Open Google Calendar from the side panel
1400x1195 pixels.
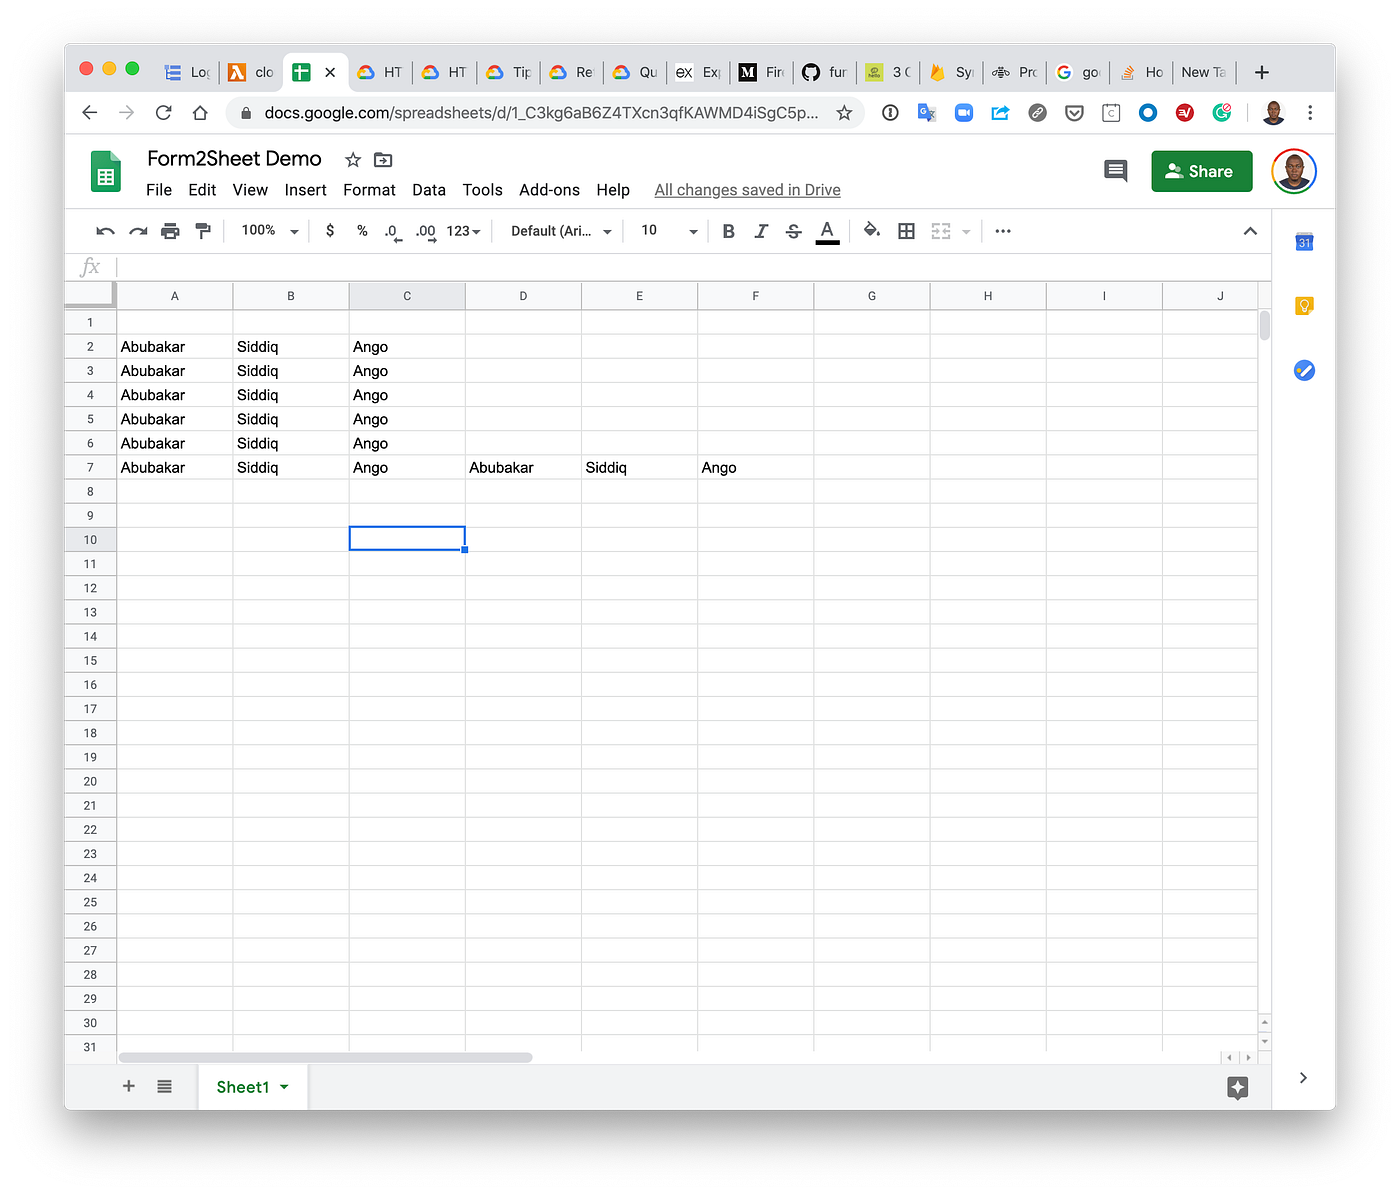(x=1304, y=241)
